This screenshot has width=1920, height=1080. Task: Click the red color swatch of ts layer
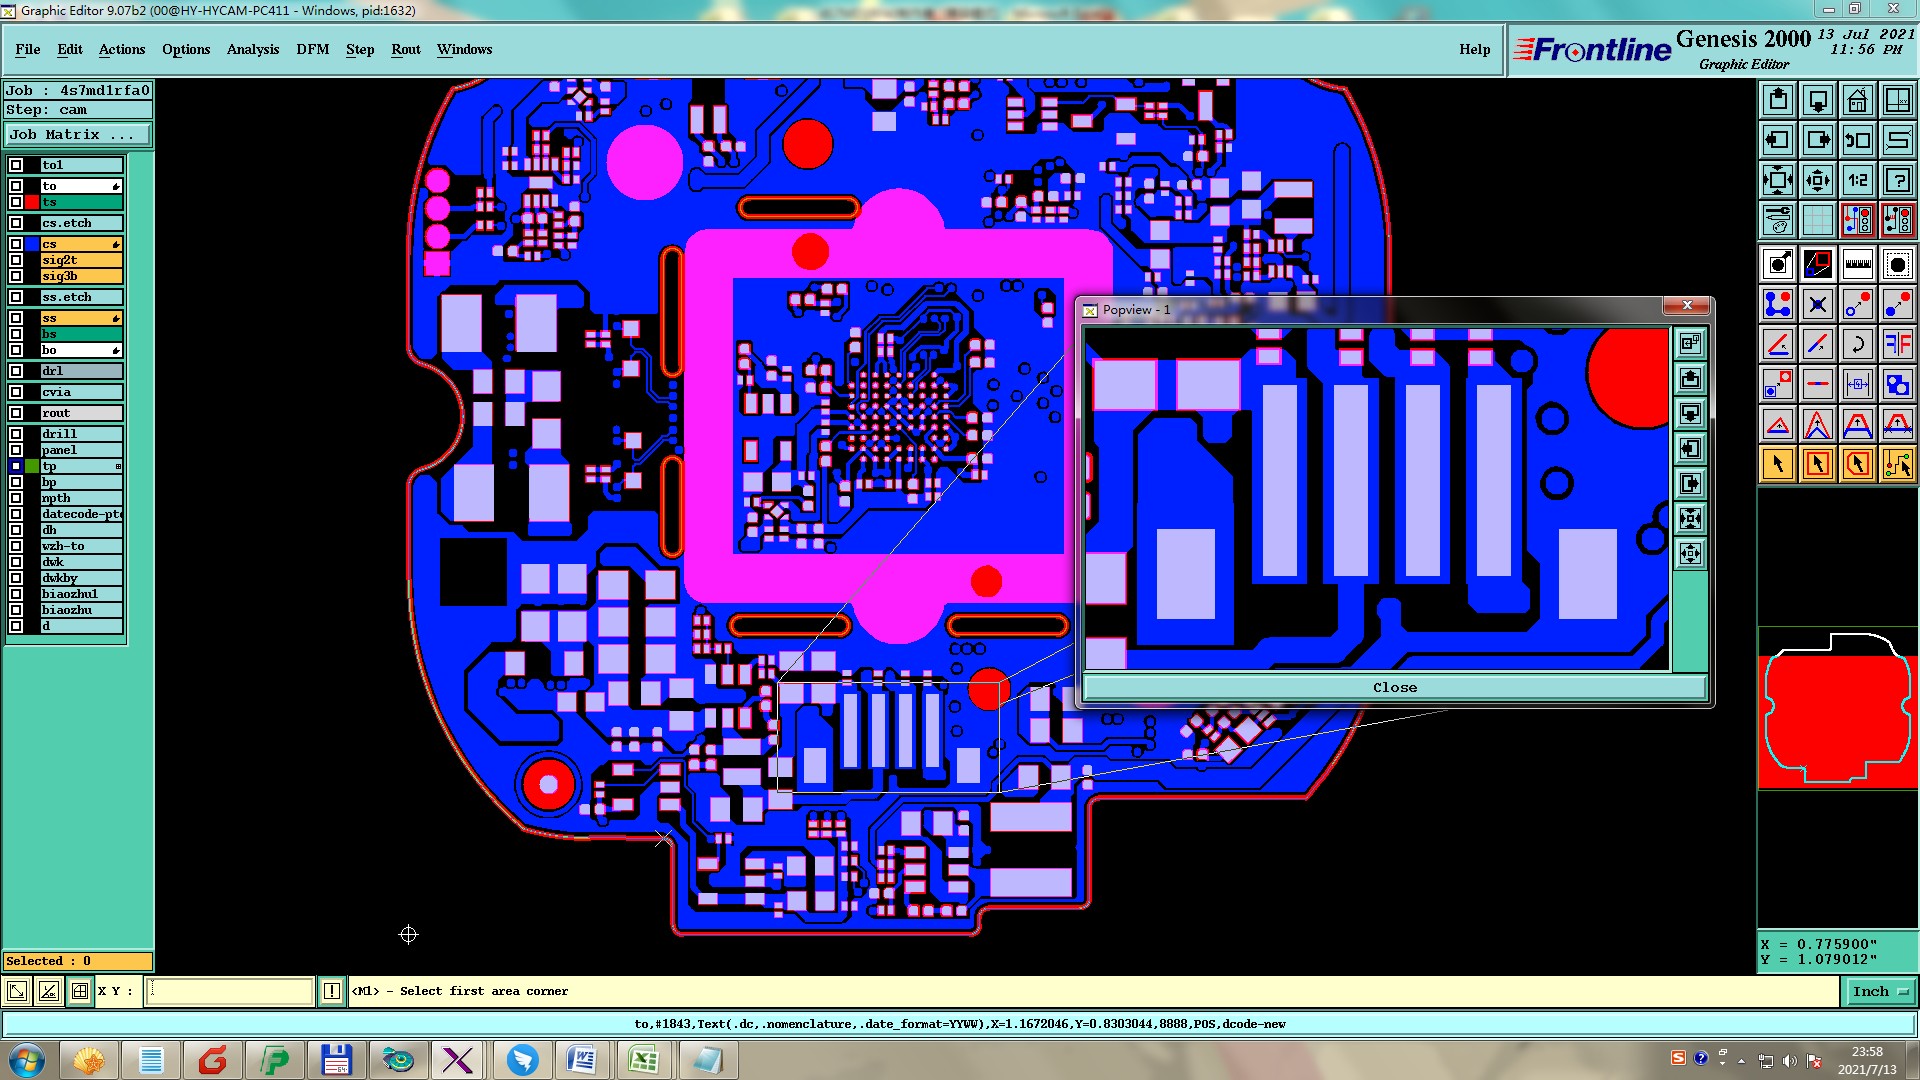32,202
